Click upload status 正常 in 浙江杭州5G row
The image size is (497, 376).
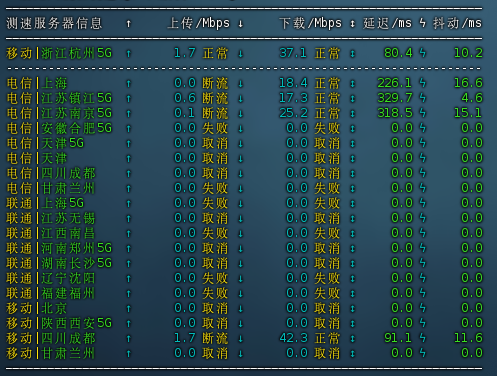point(215,53)
